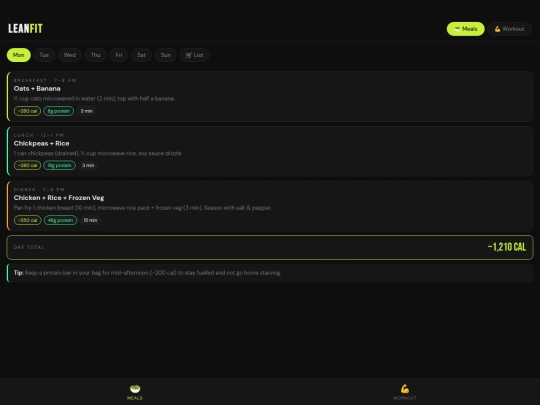The image size is (540, 405).
Task: Open Meals in bottom navigation bar
Action: coord(135,392)
